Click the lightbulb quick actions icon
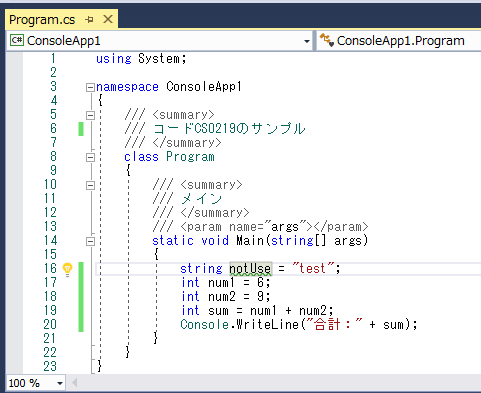 [x=68, y=269]
